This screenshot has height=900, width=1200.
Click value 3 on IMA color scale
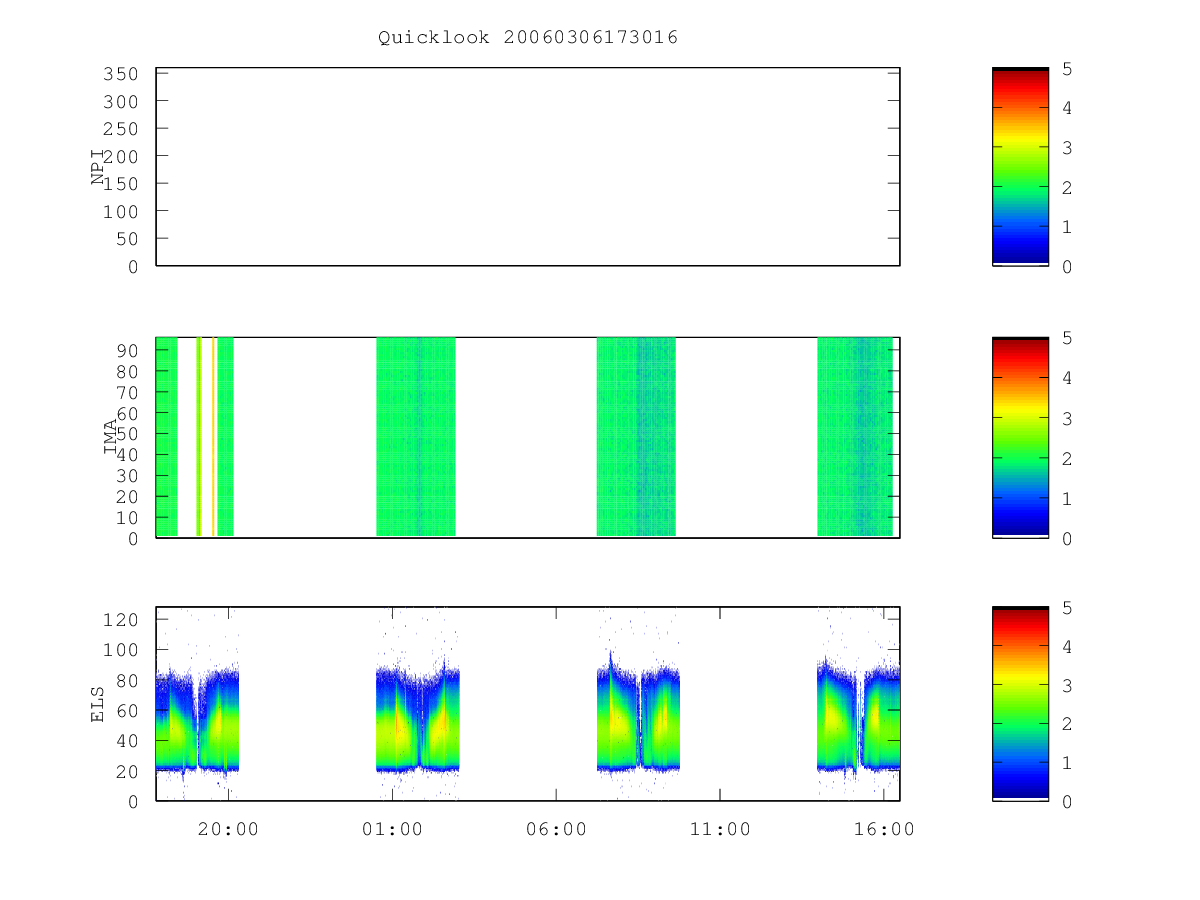coord(1068,418)
